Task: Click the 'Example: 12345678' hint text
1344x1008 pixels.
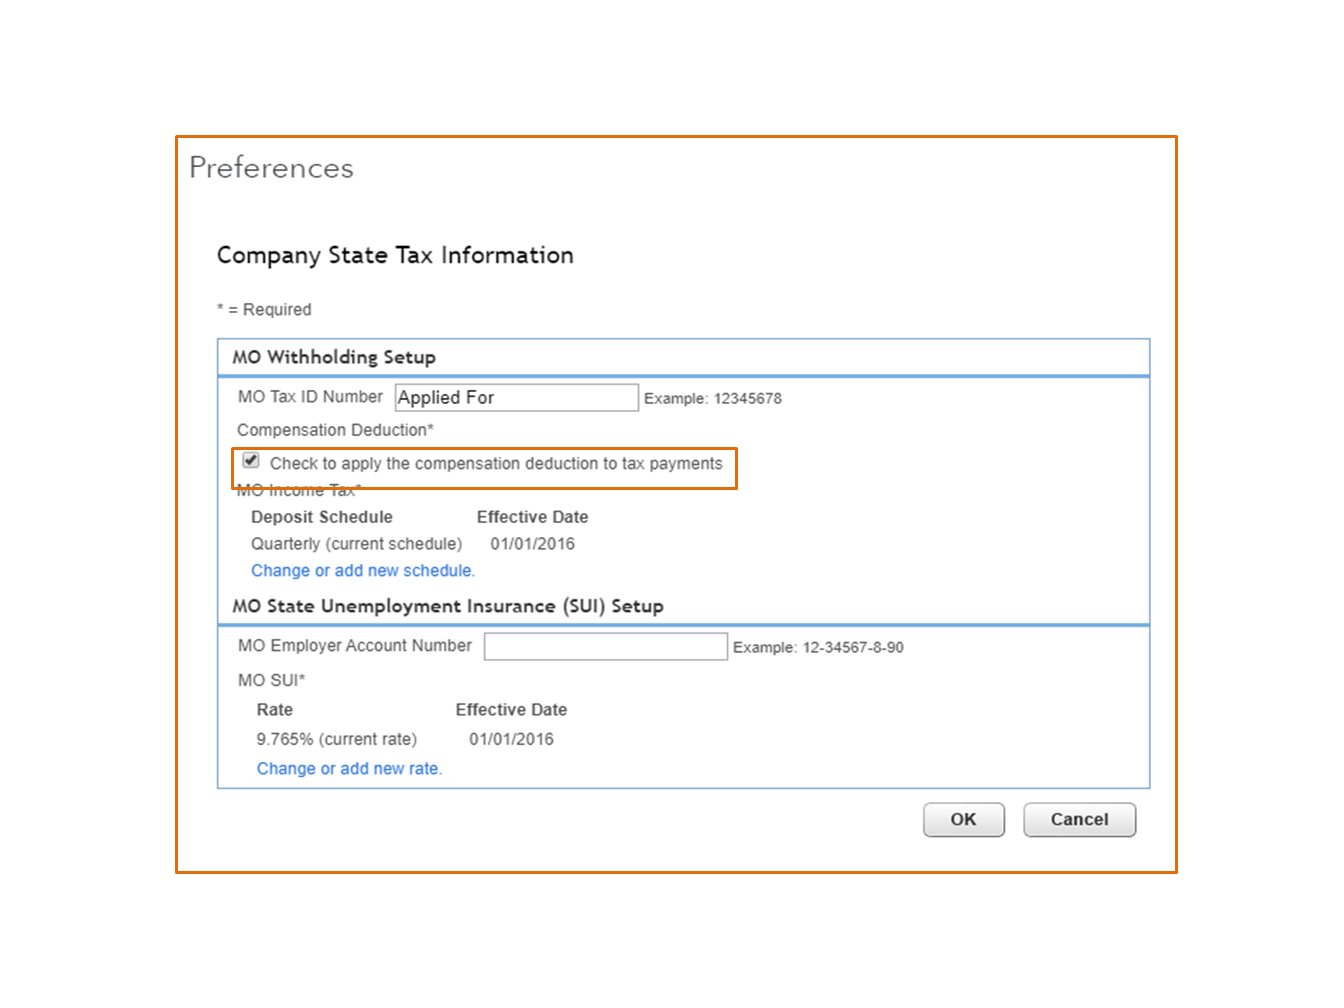Action: click(712, 399)
